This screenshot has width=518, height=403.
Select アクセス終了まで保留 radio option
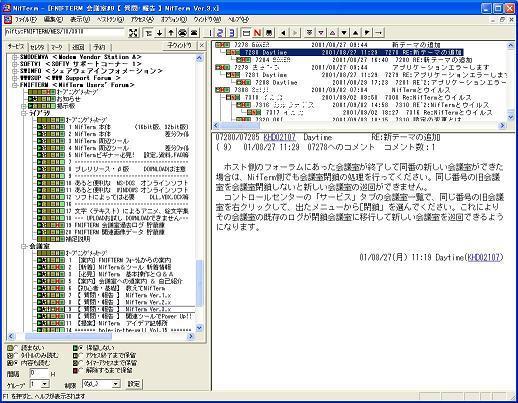point(81,355)
